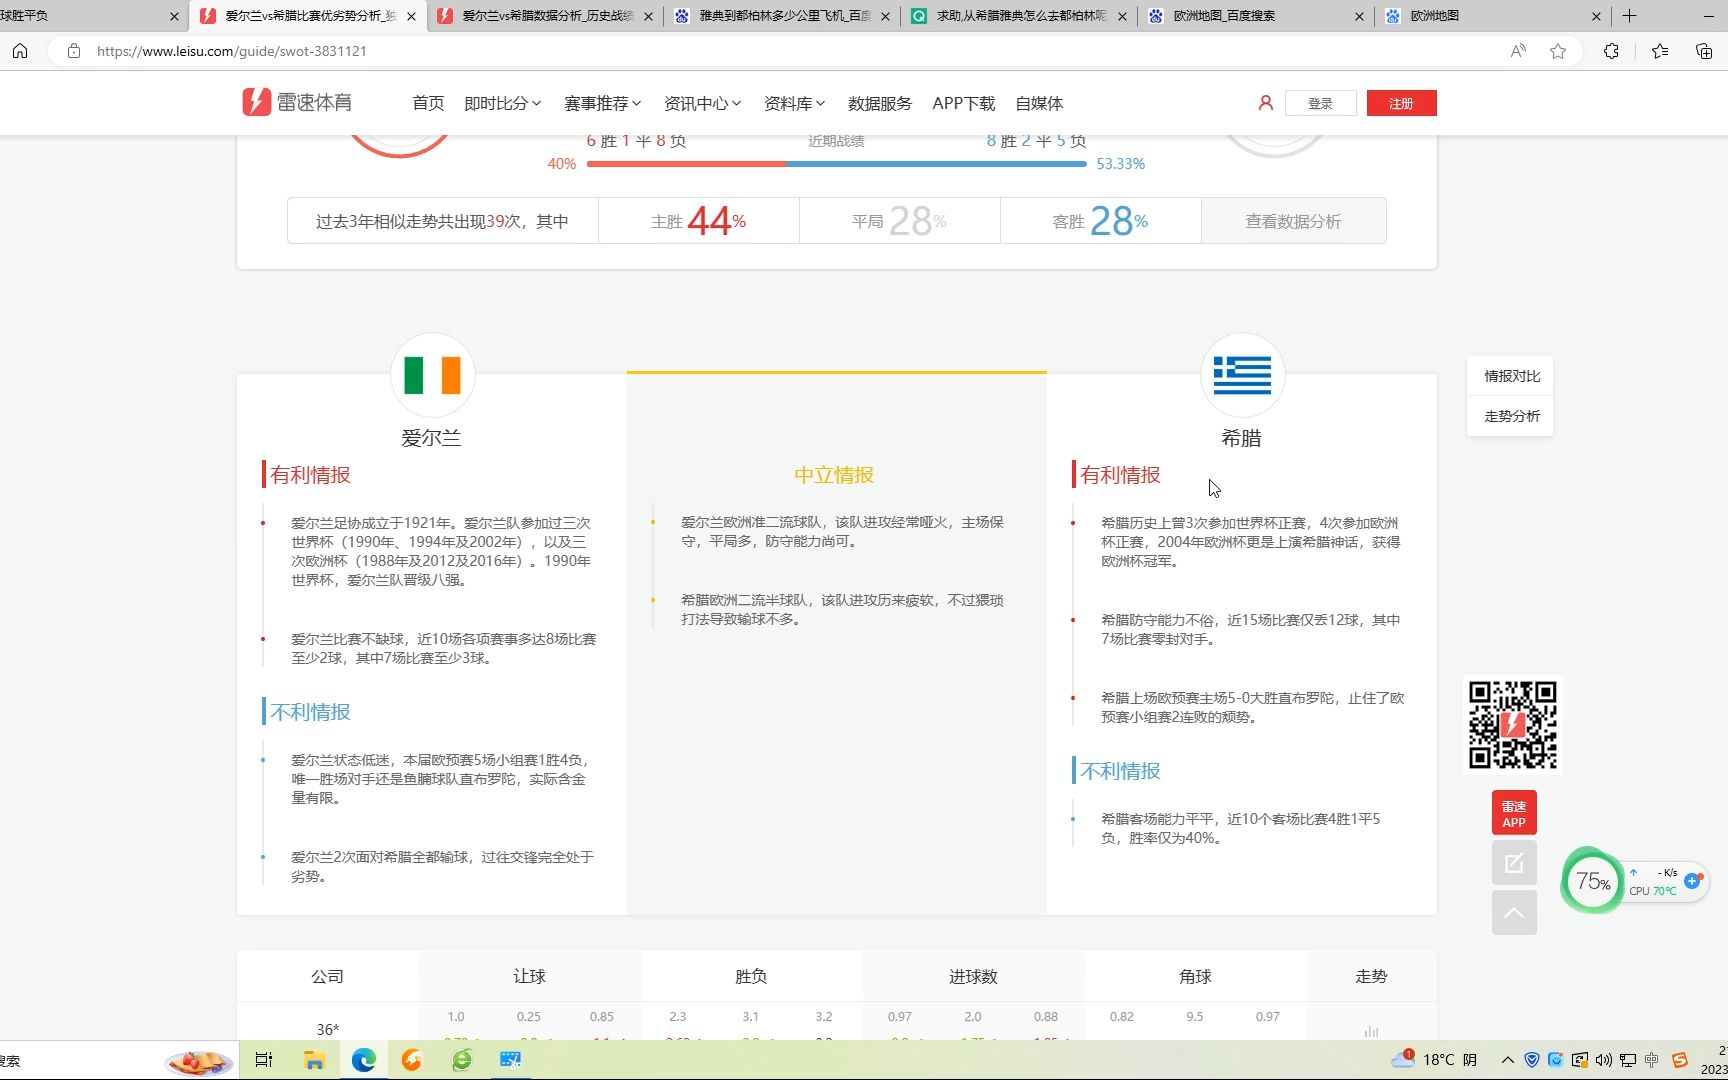Open the 首页 menu item
This screenshot has height=1080, width=1728.
(428, 103)
